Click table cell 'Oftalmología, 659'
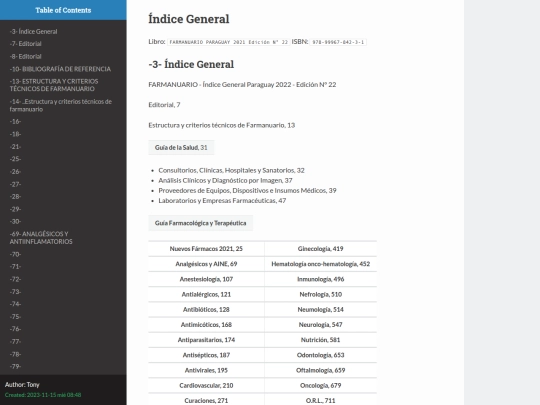This screenshot has height=405, width=540. pos(321,370)
